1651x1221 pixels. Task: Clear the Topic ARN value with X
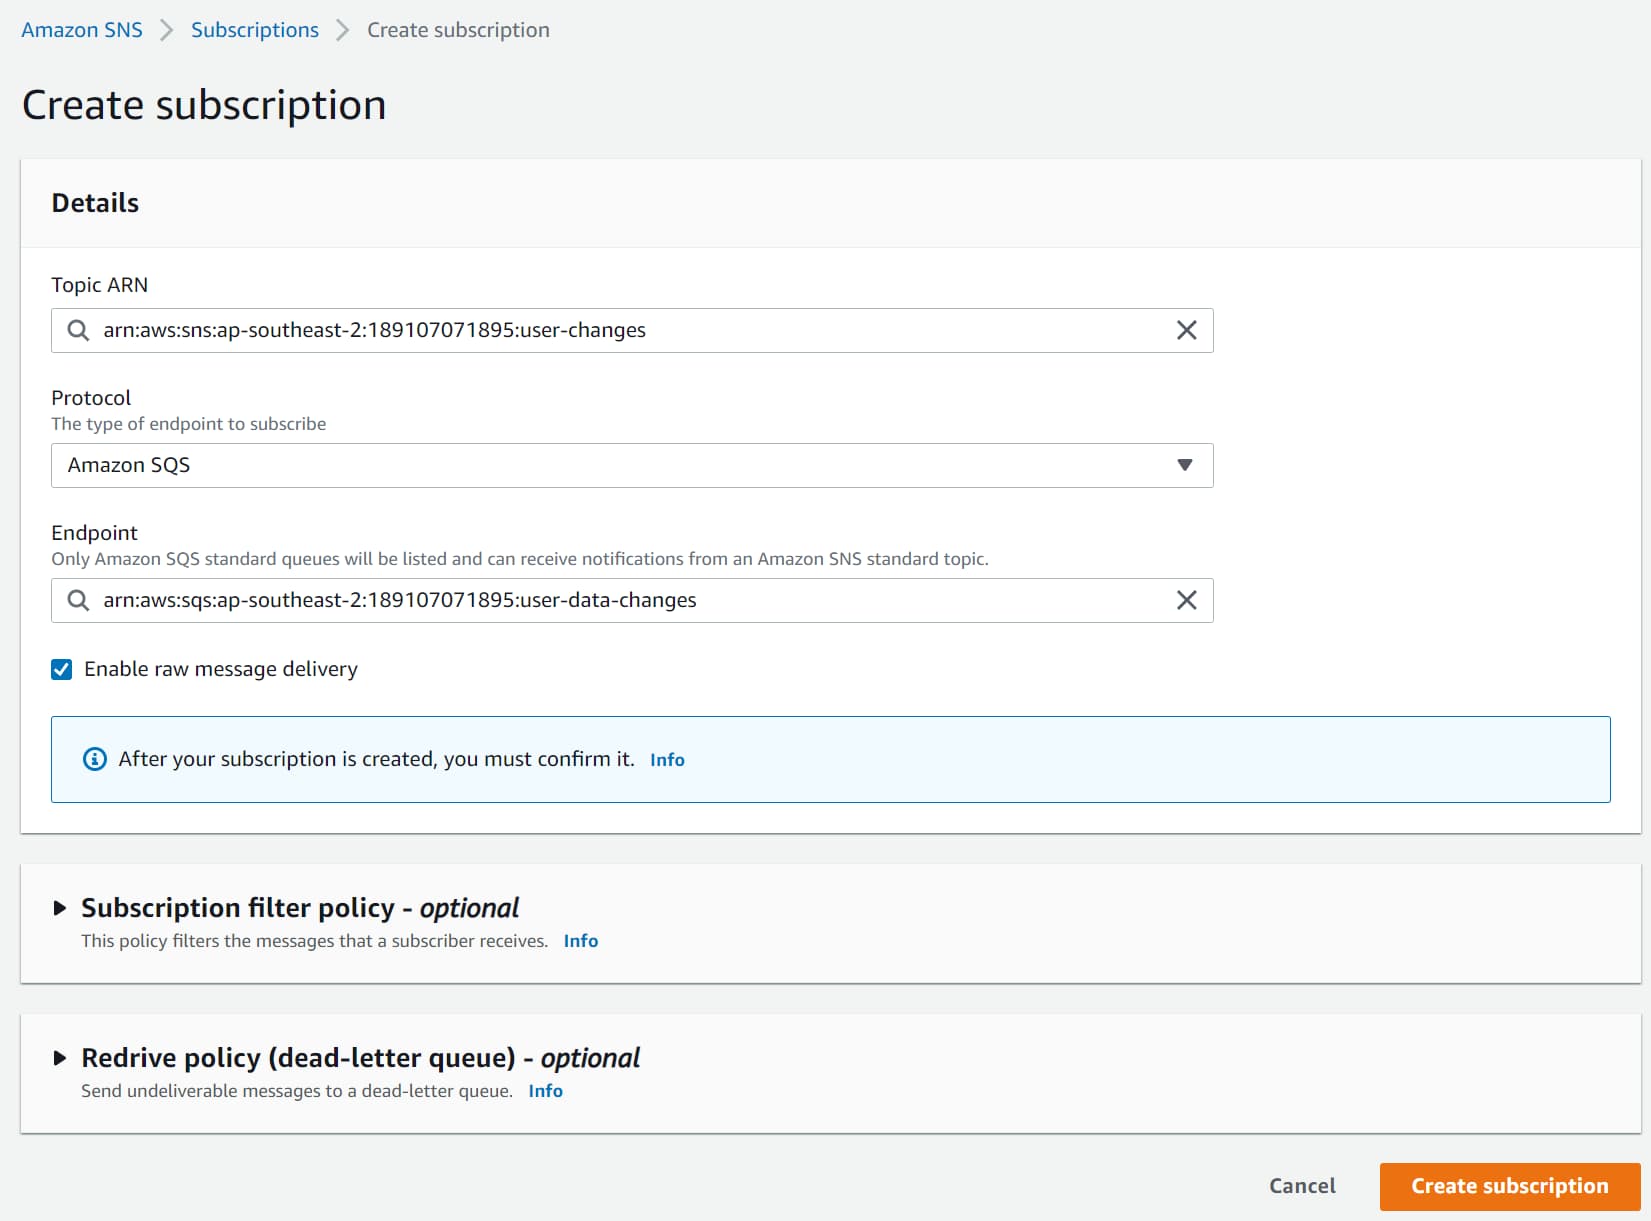click(1186, 330)
